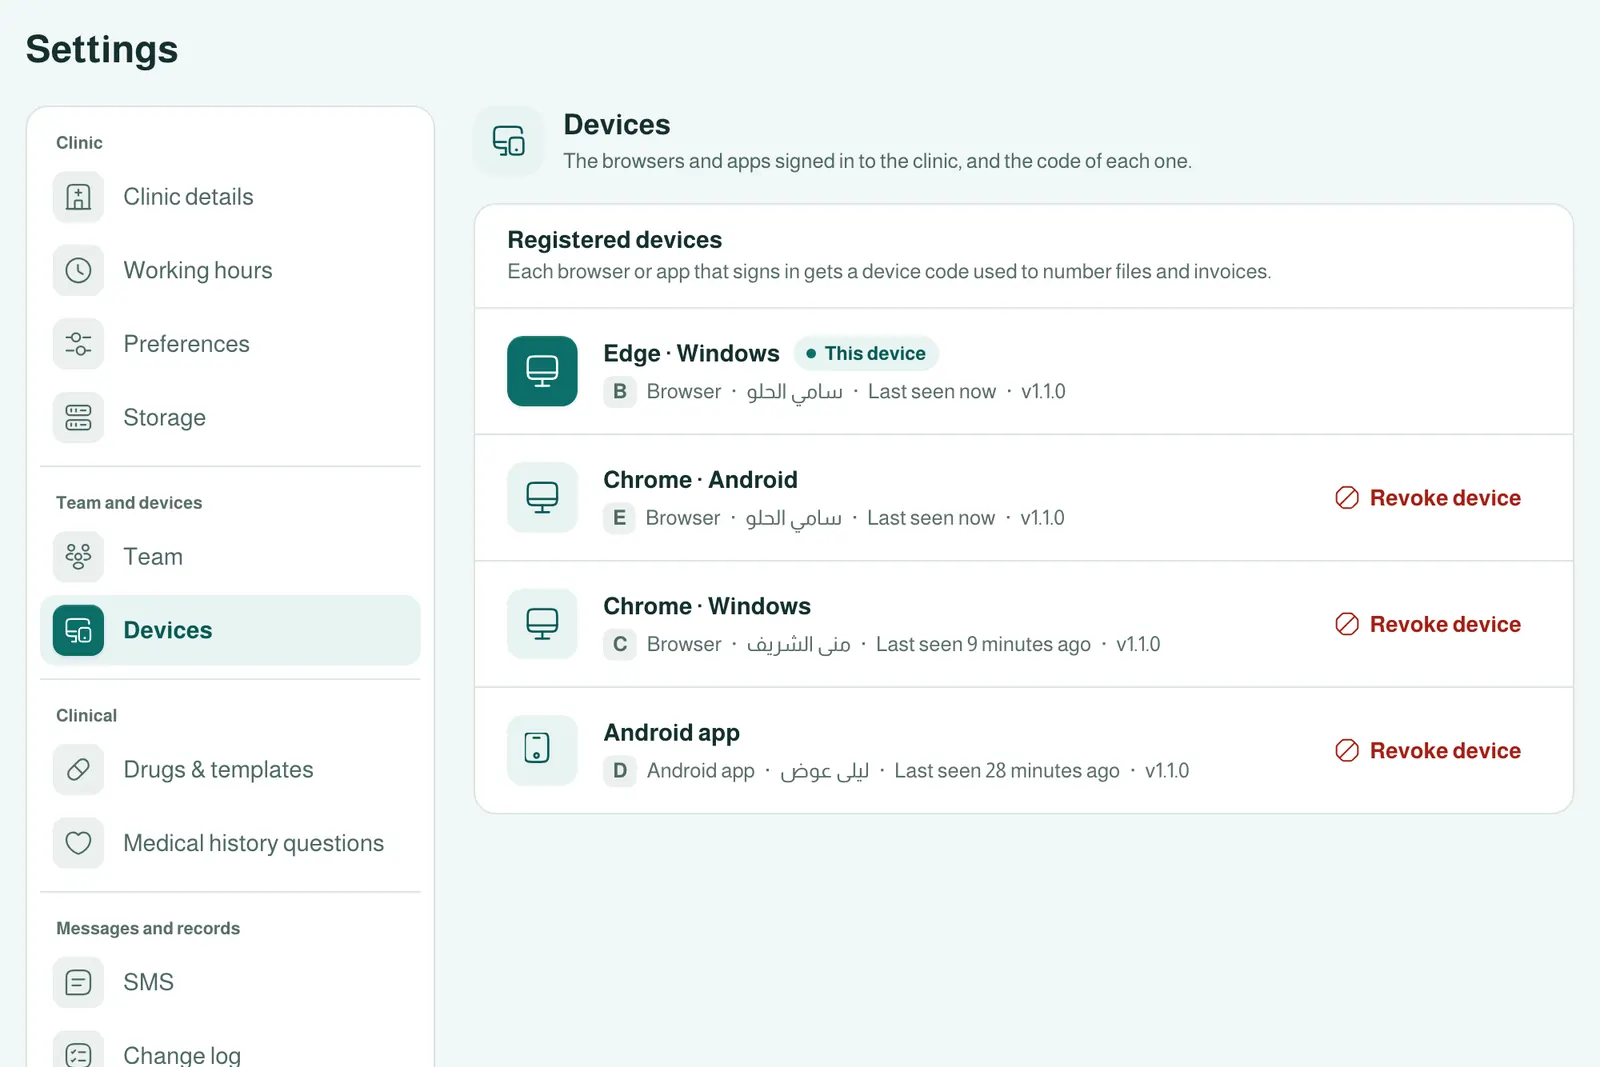Click the Team people icon
The height and width of the screenshot is (1067, 1600).
[78, 556]
